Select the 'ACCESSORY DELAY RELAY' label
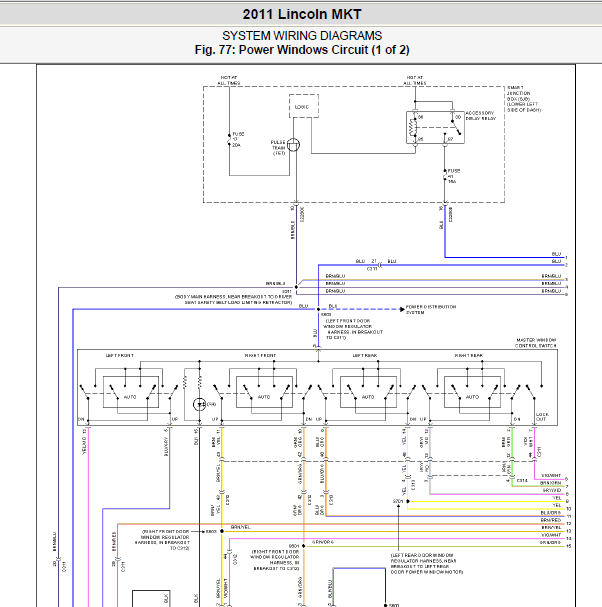The width and height of the screenshot is (602, 607). click(480, 116)
